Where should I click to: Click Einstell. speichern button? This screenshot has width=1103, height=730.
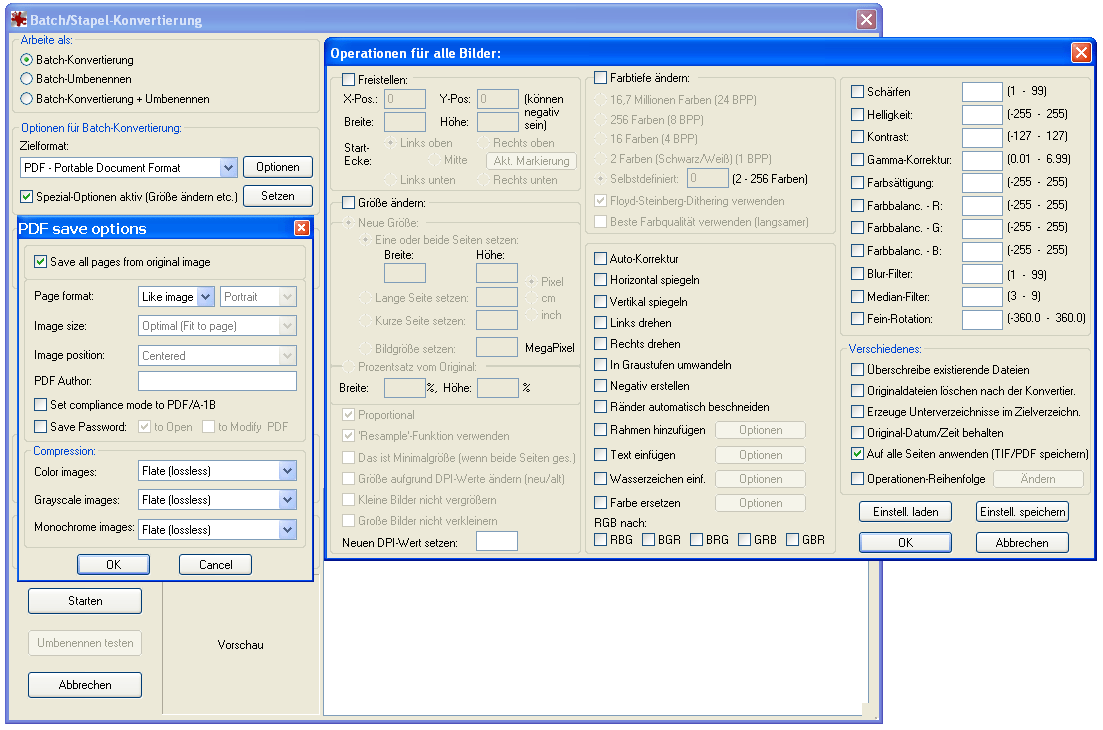[1022, 512]
